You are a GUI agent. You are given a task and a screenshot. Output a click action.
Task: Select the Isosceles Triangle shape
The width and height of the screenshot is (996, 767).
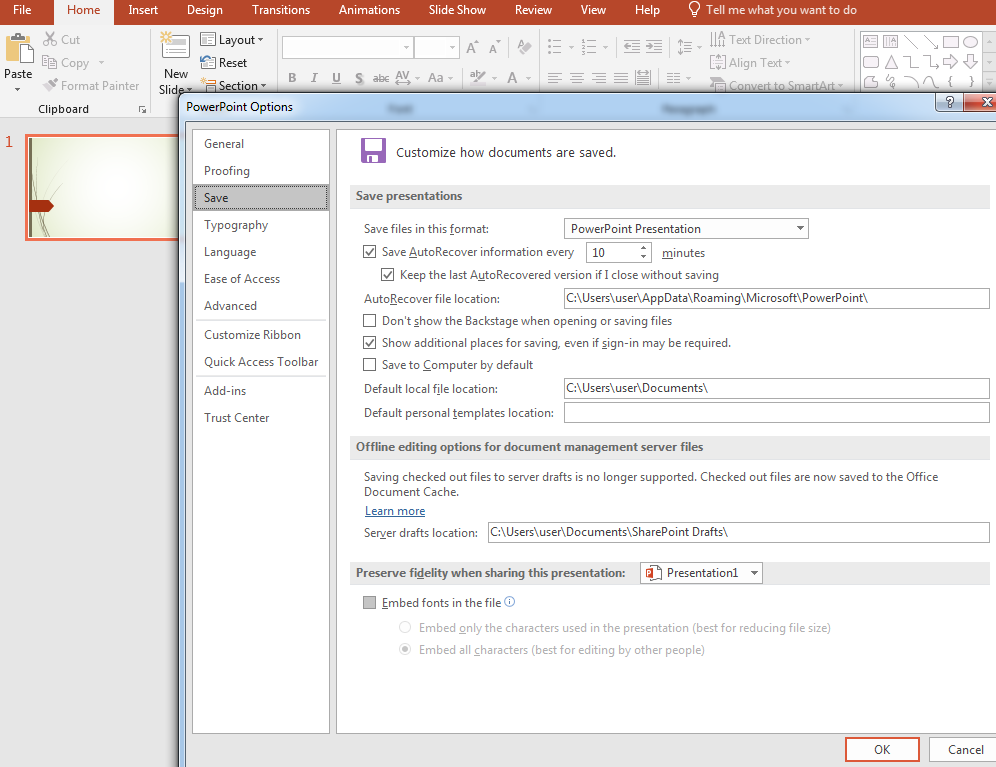pyautogui.click(x=891, y=62)
